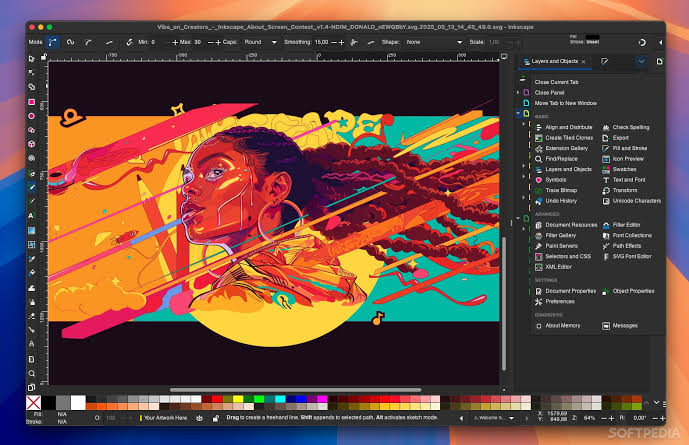Select the Tweak tool

[x=31, y=288]
